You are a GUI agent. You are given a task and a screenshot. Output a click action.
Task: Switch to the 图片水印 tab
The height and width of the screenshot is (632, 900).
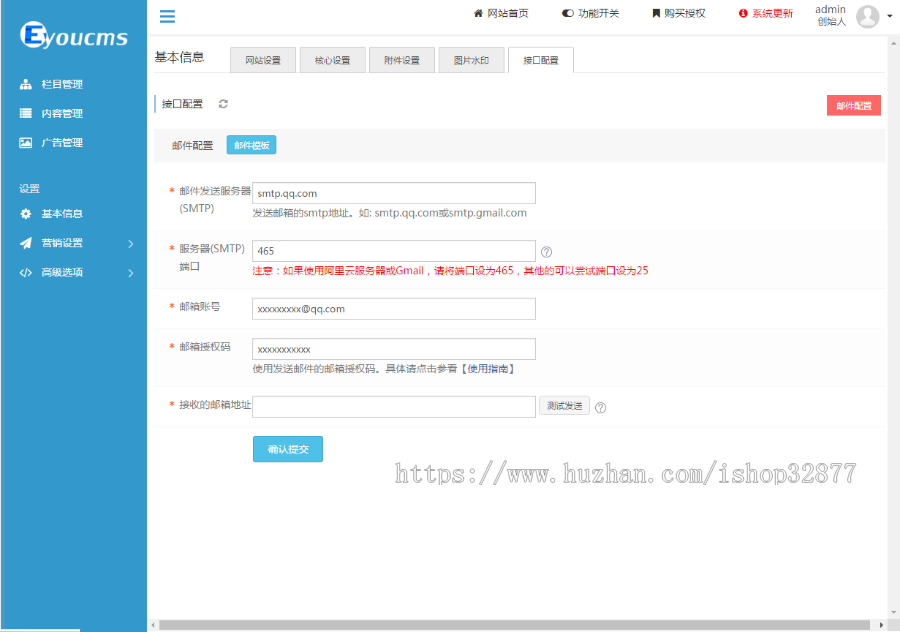tap(469, 60)
